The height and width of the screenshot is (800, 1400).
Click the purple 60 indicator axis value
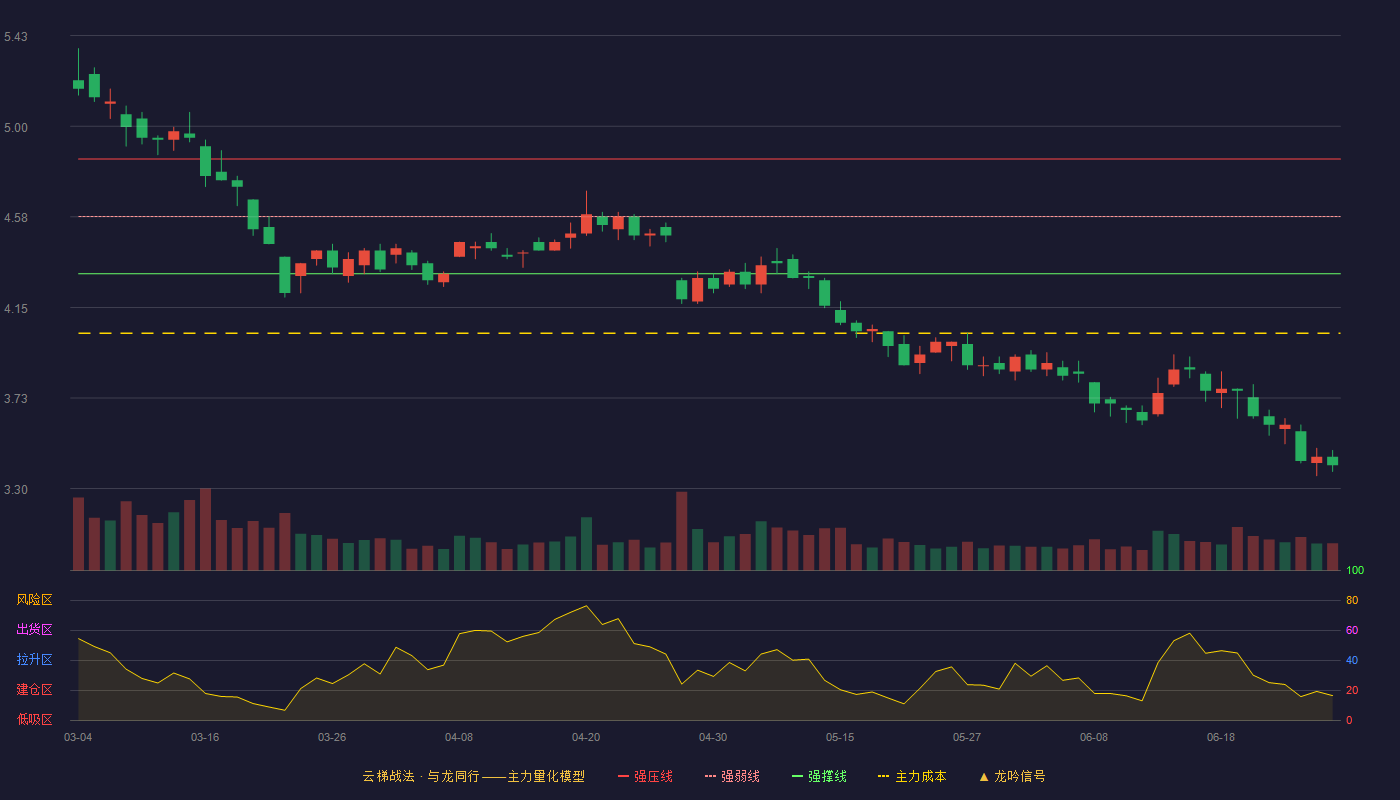pyautogui.click(x=1352, y=631)
